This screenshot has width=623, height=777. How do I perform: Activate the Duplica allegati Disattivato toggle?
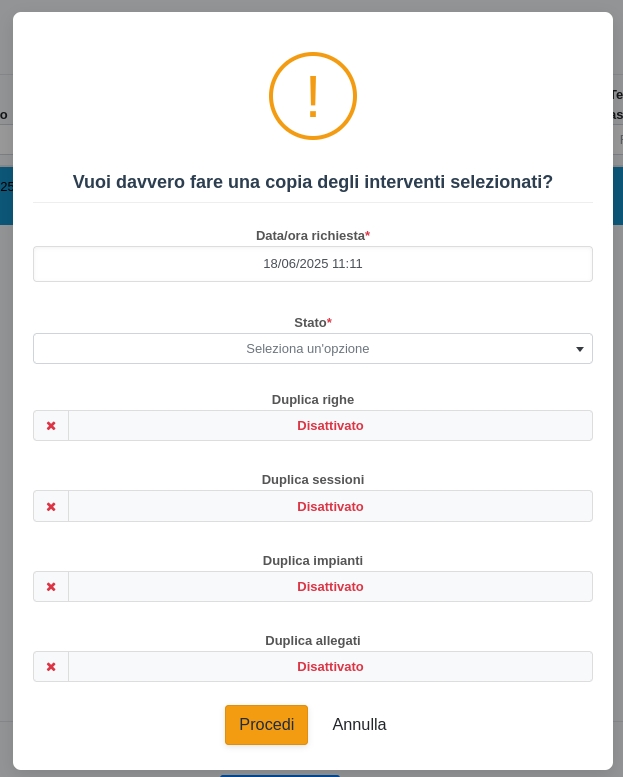coord(330,667)
